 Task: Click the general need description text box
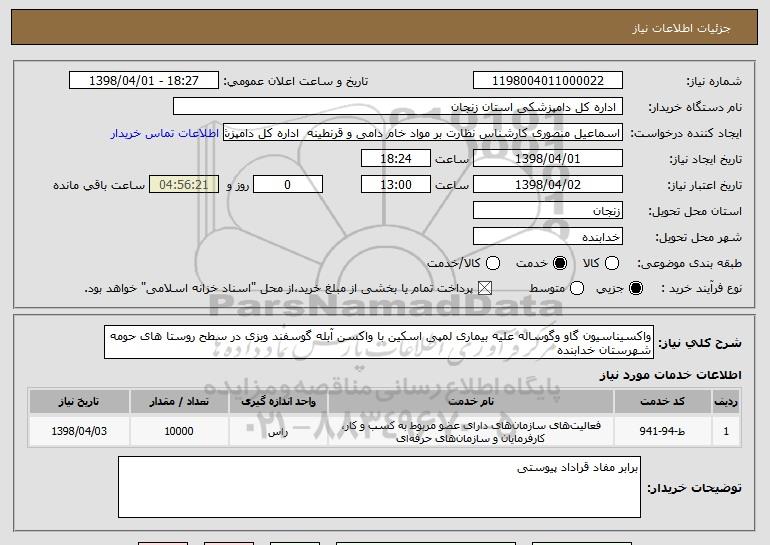379,342
